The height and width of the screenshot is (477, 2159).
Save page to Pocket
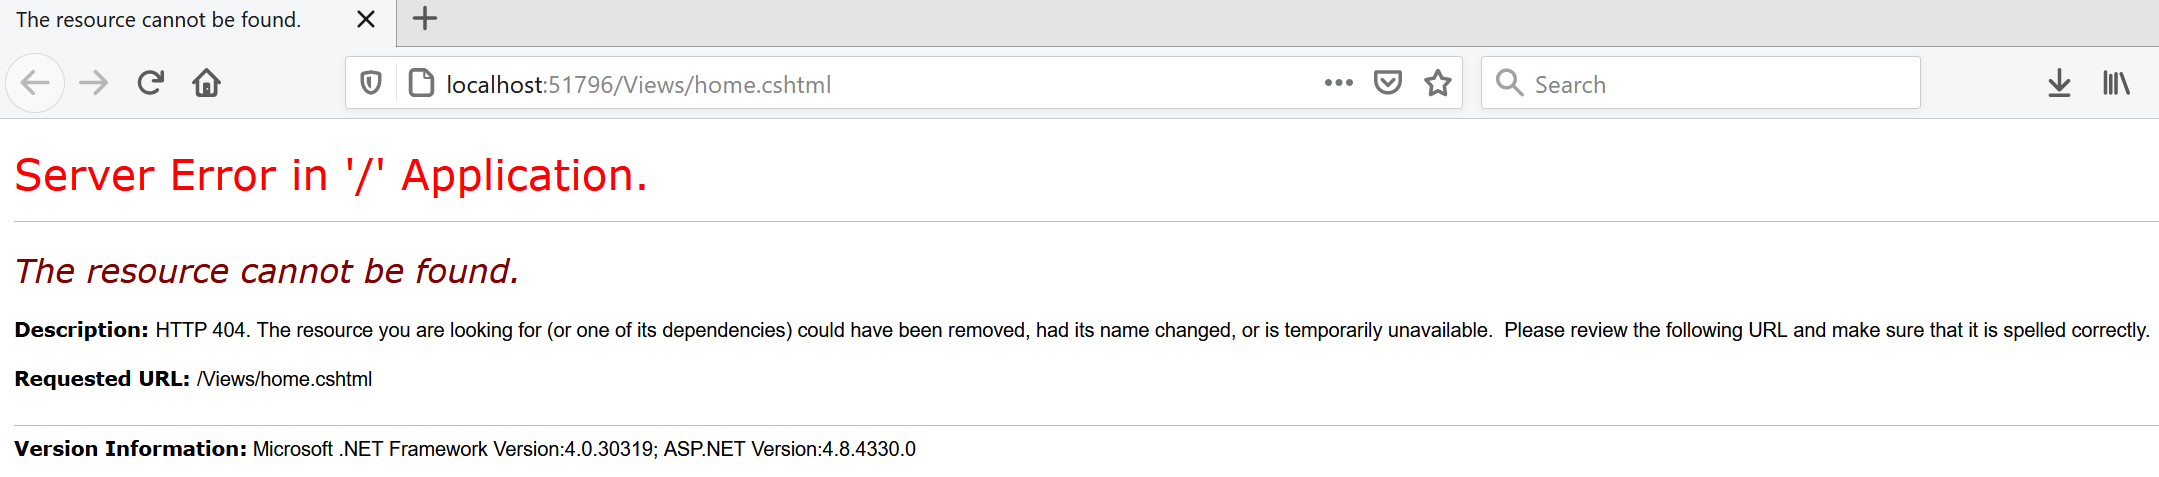(x=1388, y=83)
